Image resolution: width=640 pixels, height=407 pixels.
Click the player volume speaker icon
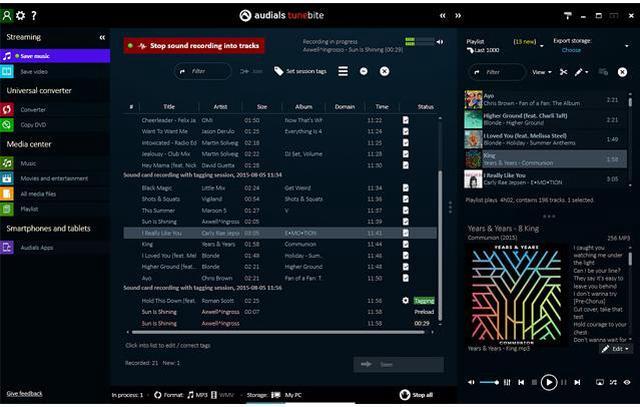click(471, 383)
